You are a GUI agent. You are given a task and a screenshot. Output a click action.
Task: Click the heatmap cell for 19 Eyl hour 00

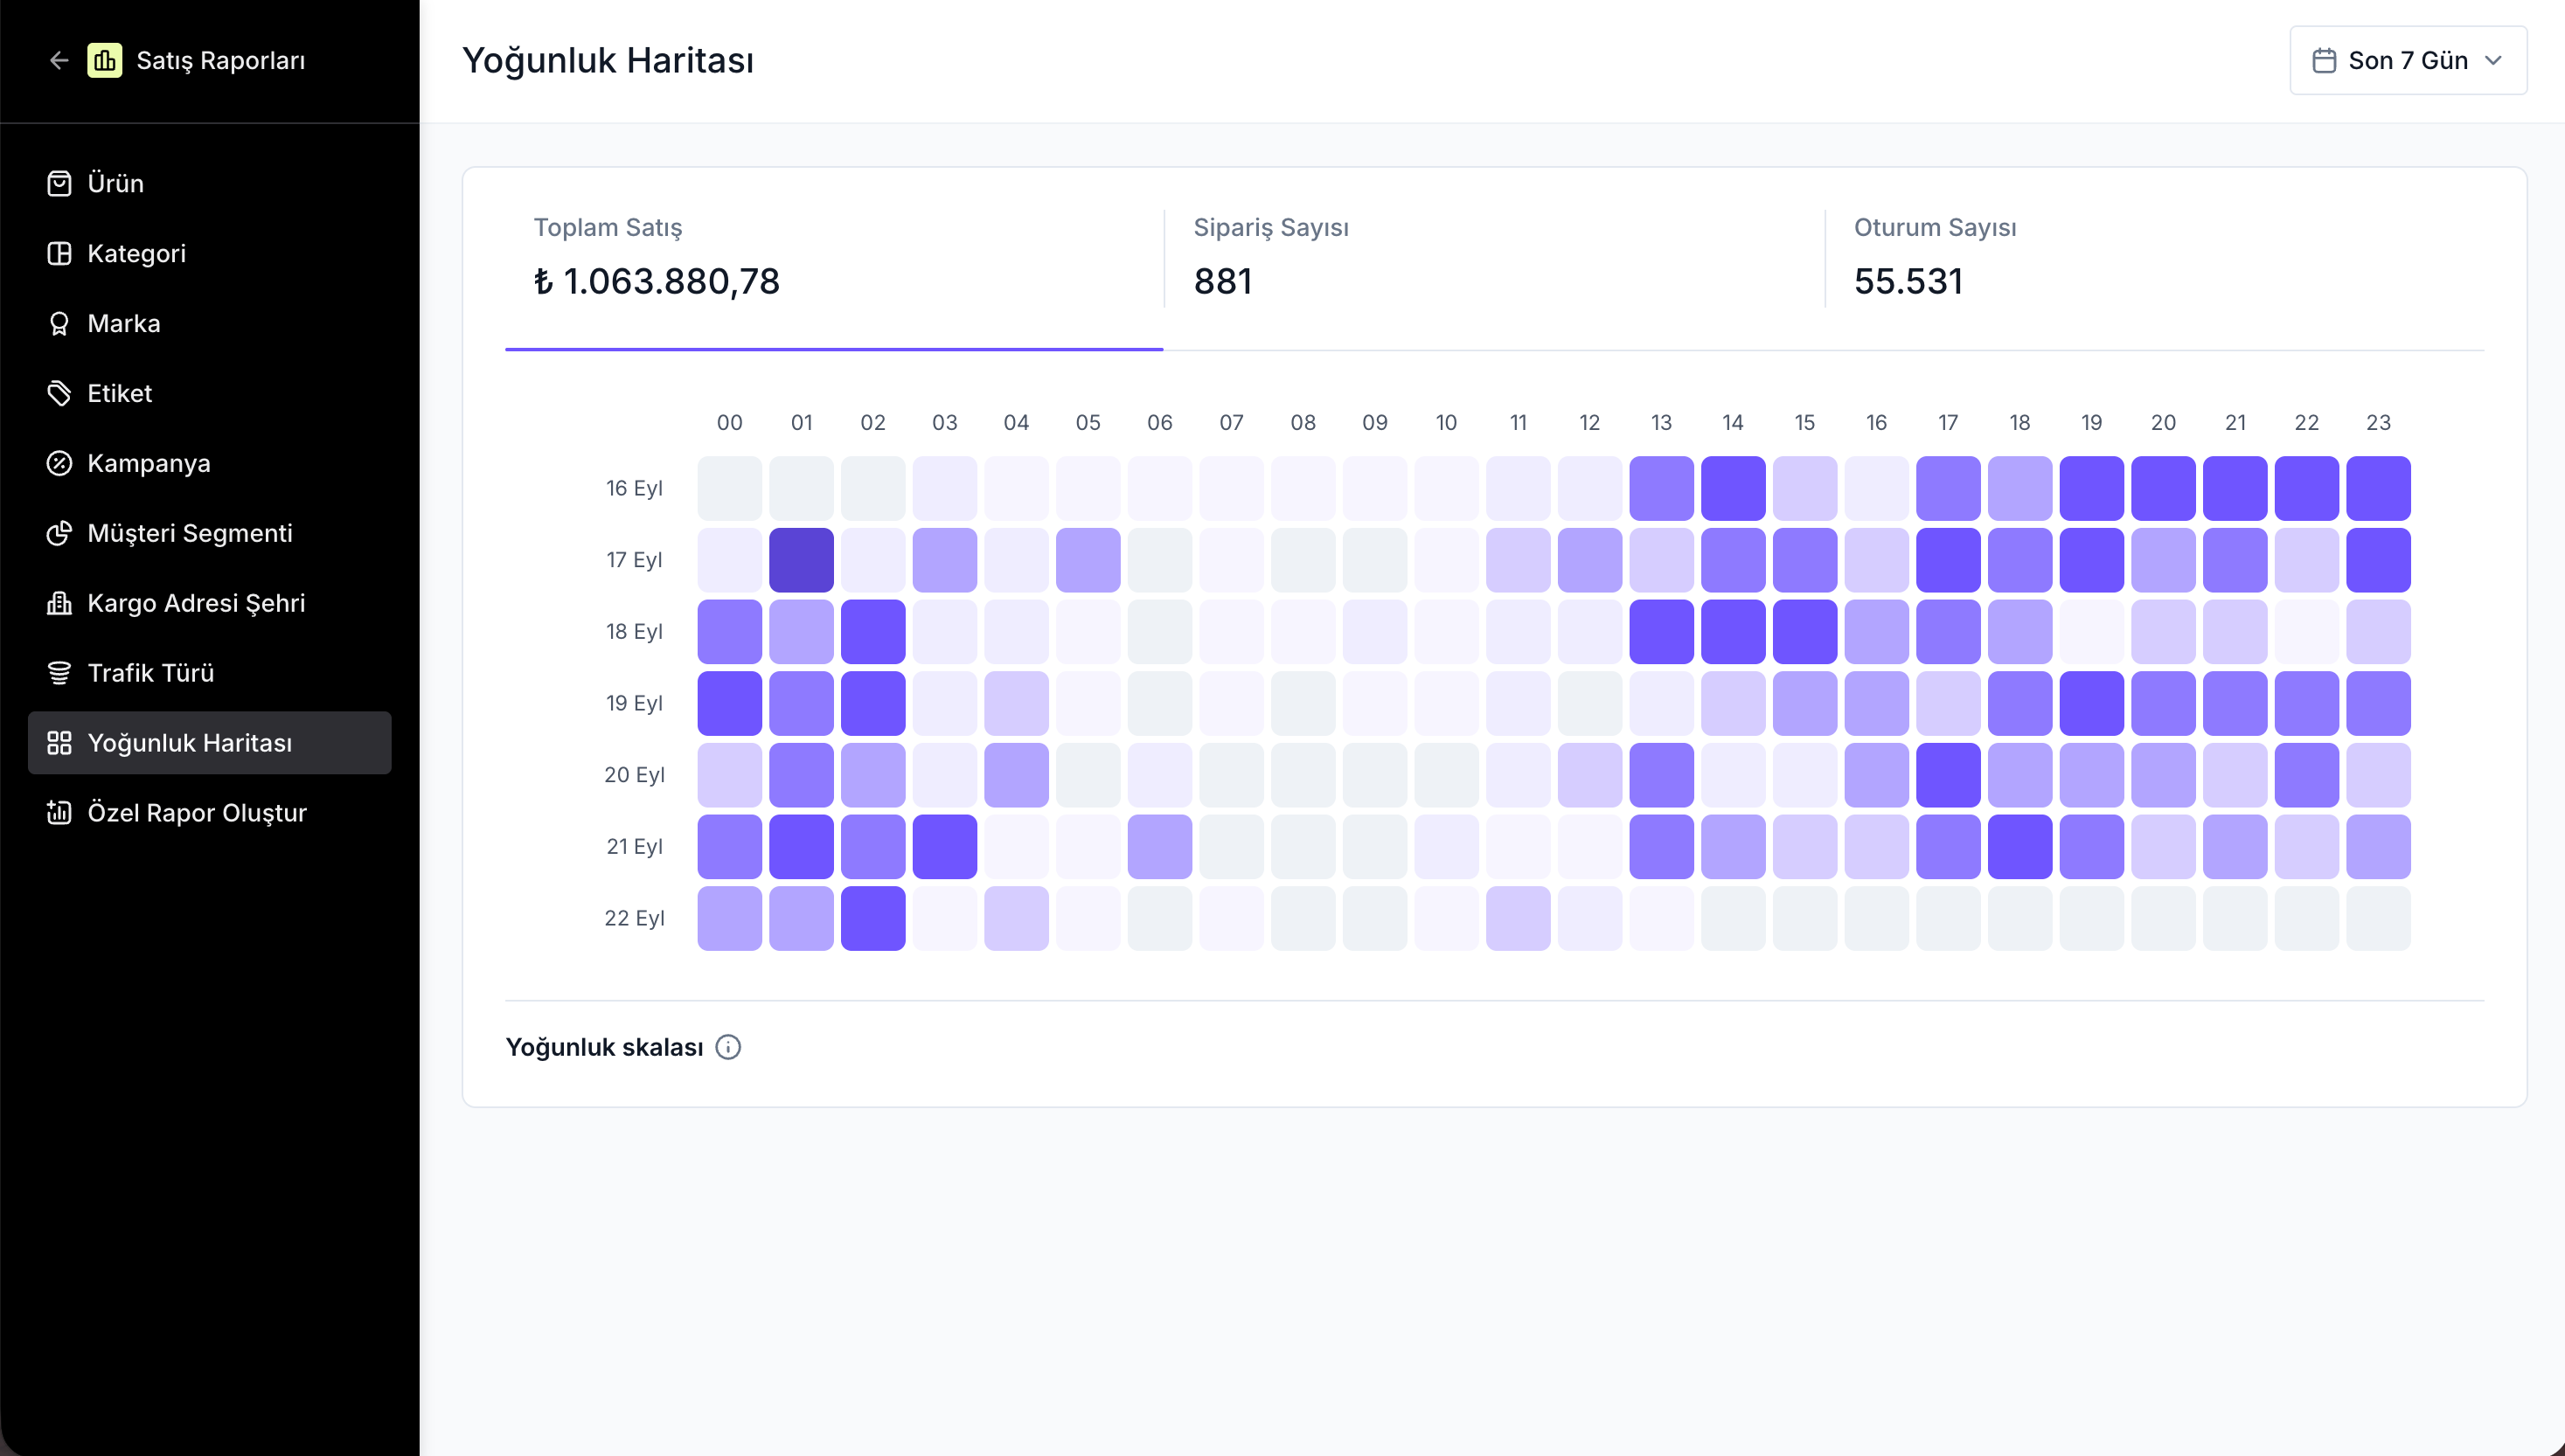[x=730, y=703]
